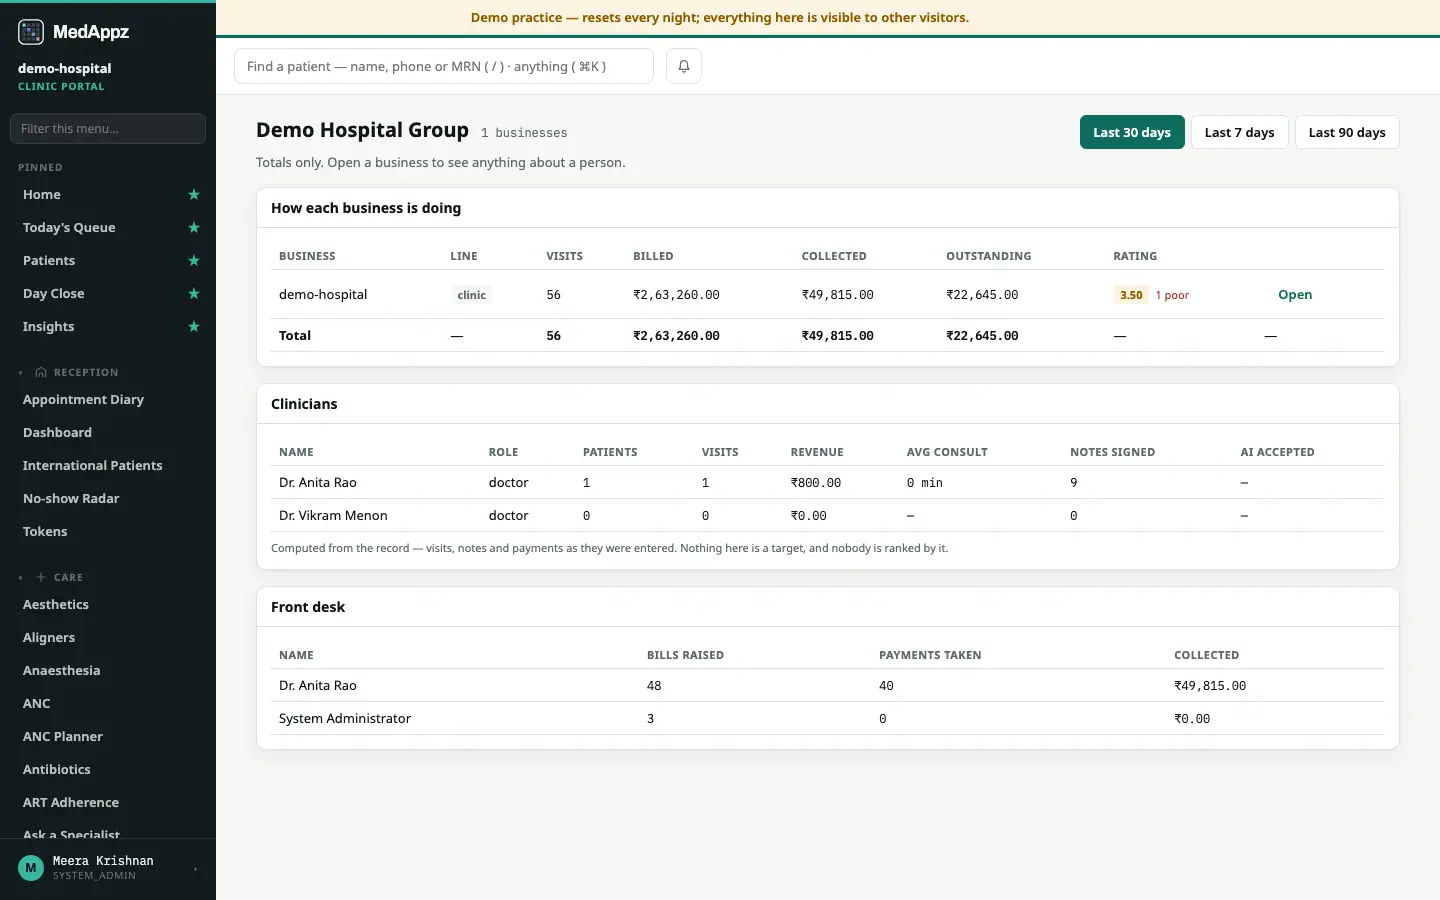Screen dimensions: 1440x900
Task: Focus the Find a patient search box
Action: 444,66
